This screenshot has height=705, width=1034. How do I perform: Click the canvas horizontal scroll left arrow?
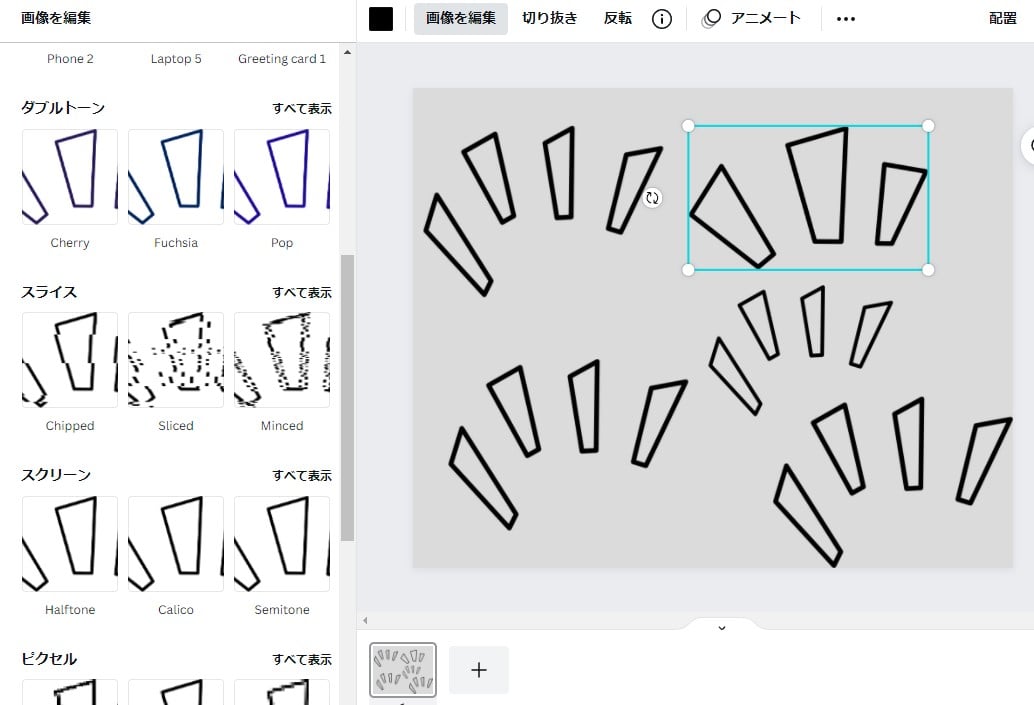[x=365, y=620]
